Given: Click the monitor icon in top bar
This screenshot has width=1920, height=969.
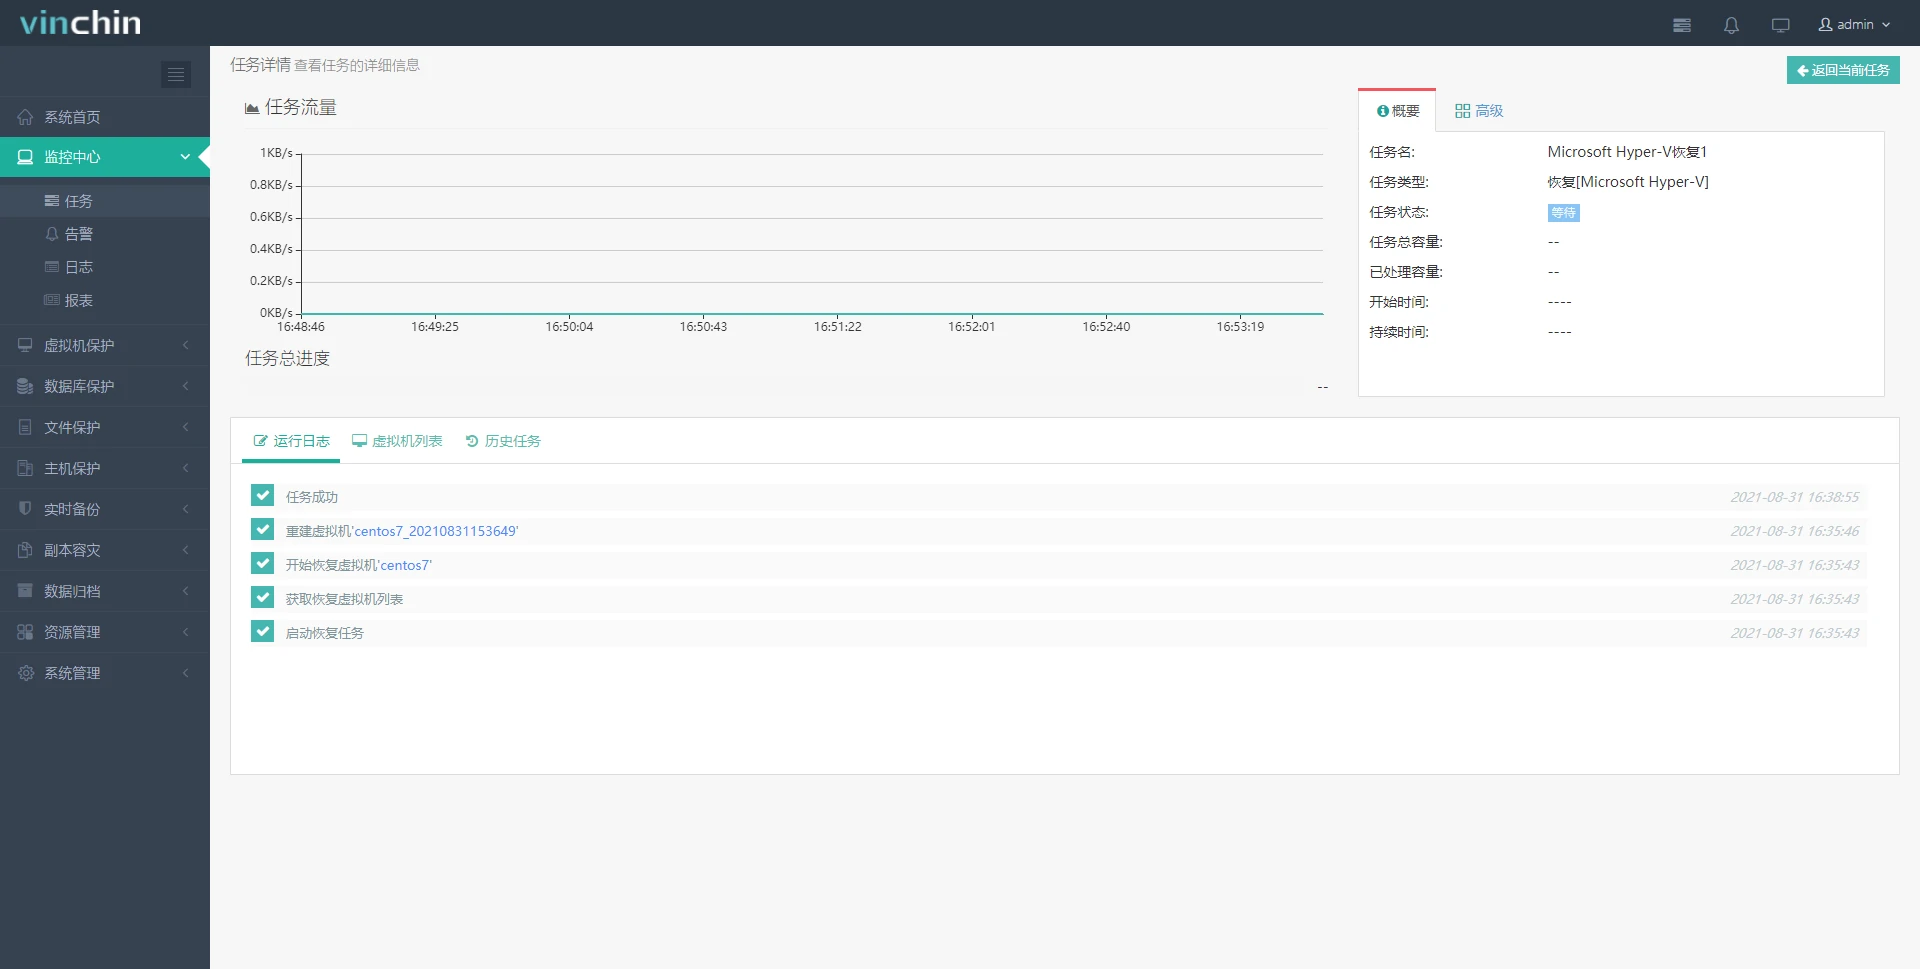Looking at the screenshot, I should tap(1780, 25).
